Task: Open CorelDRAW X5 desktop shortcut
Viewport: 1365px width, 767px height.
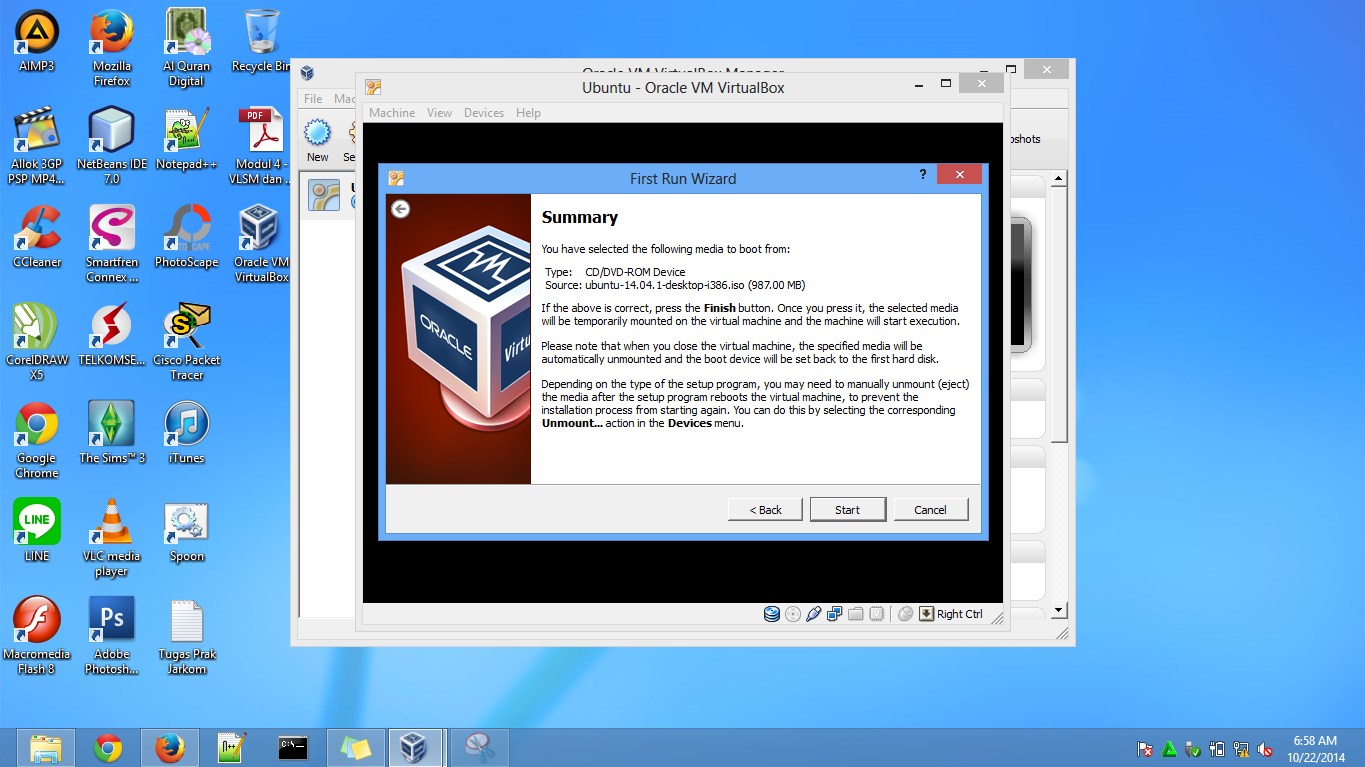Action: click(x=37, y=342)
